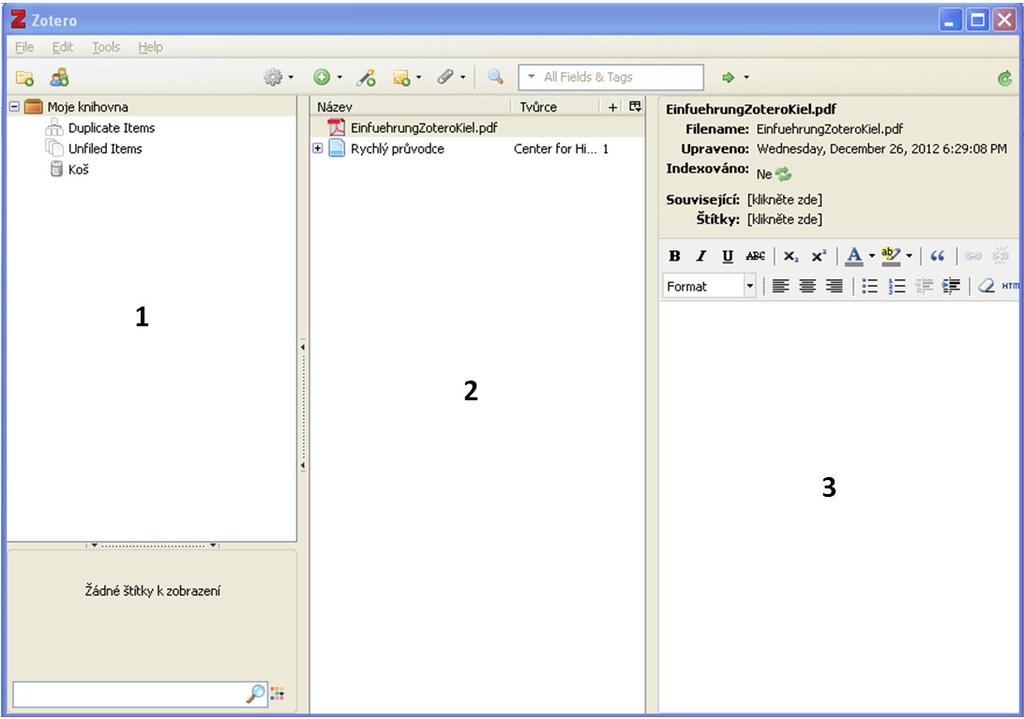1024x719 pixels.
Task: Toggle Underline in note editor
Action: [728, 256]
